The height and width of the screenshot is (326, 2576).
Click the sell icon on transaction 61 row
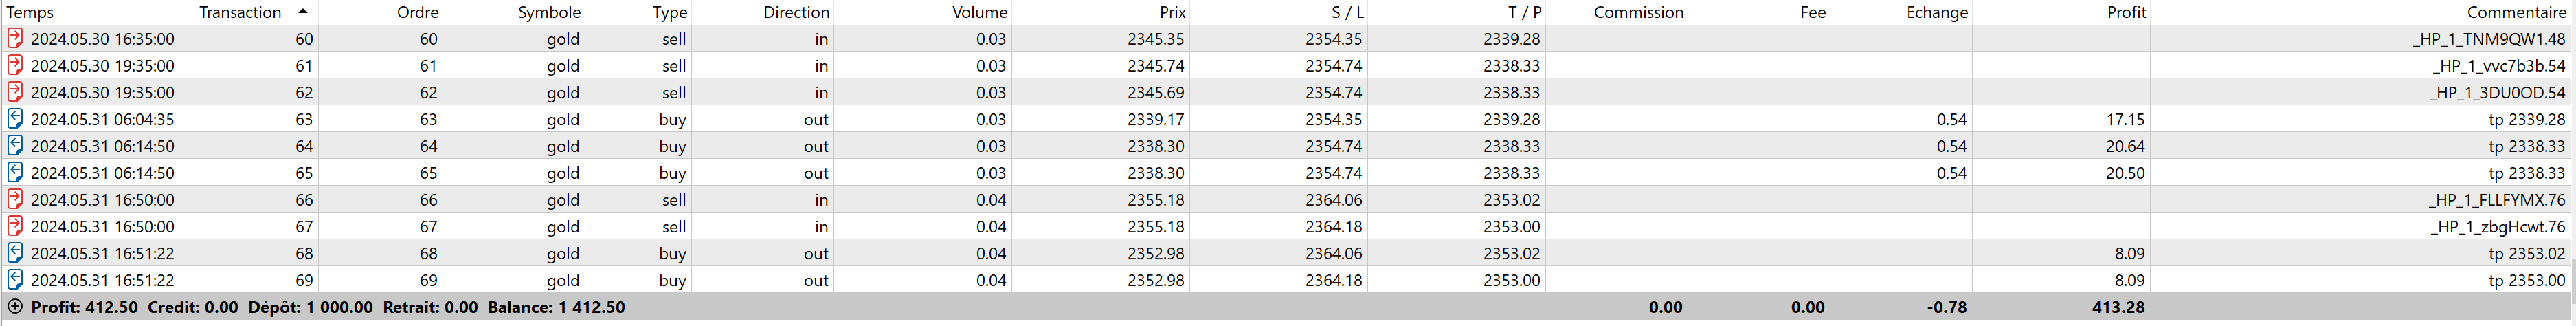(x=15, y=66)
